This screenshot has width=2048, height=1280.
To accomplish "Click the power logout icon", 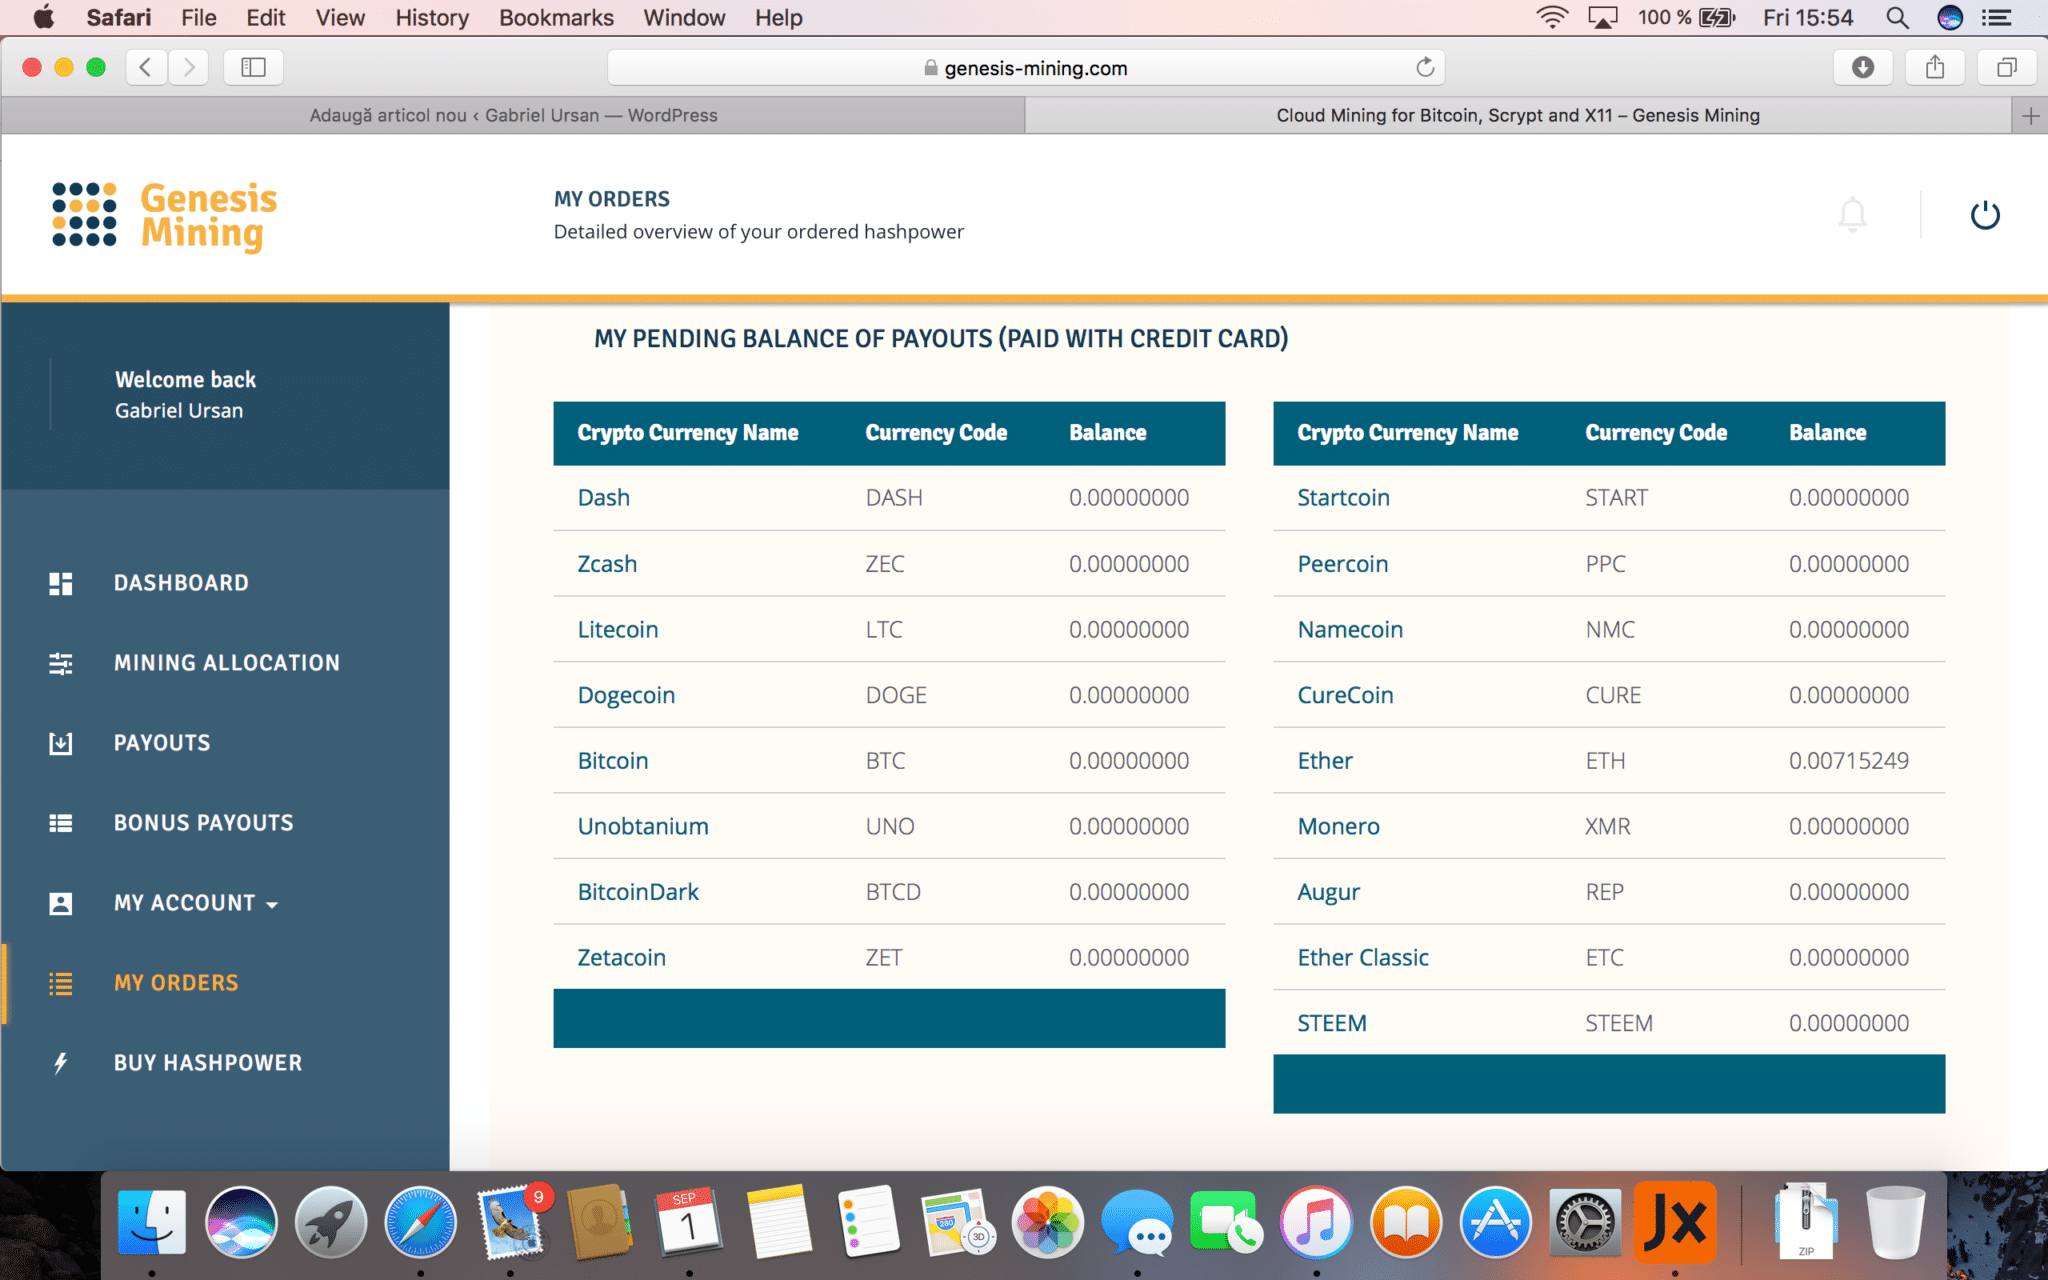I will point(1984,215).
